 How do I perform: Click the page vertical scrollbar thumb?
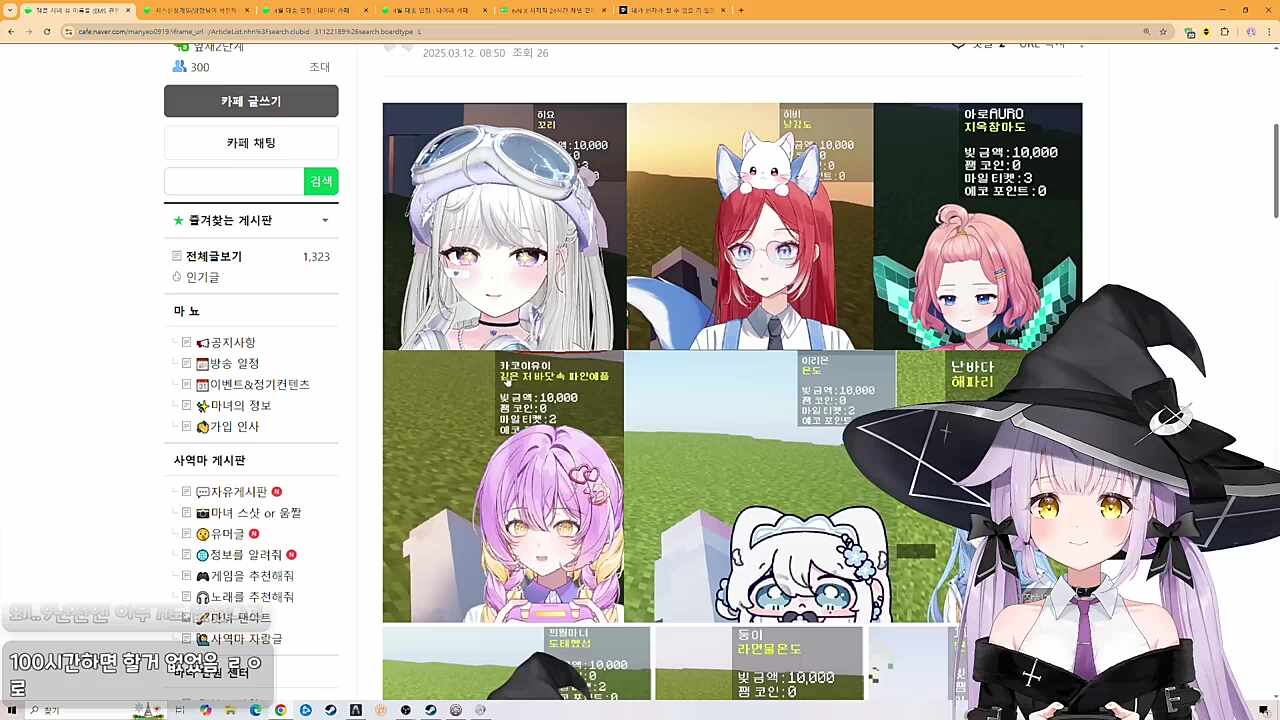[1275, 170]
